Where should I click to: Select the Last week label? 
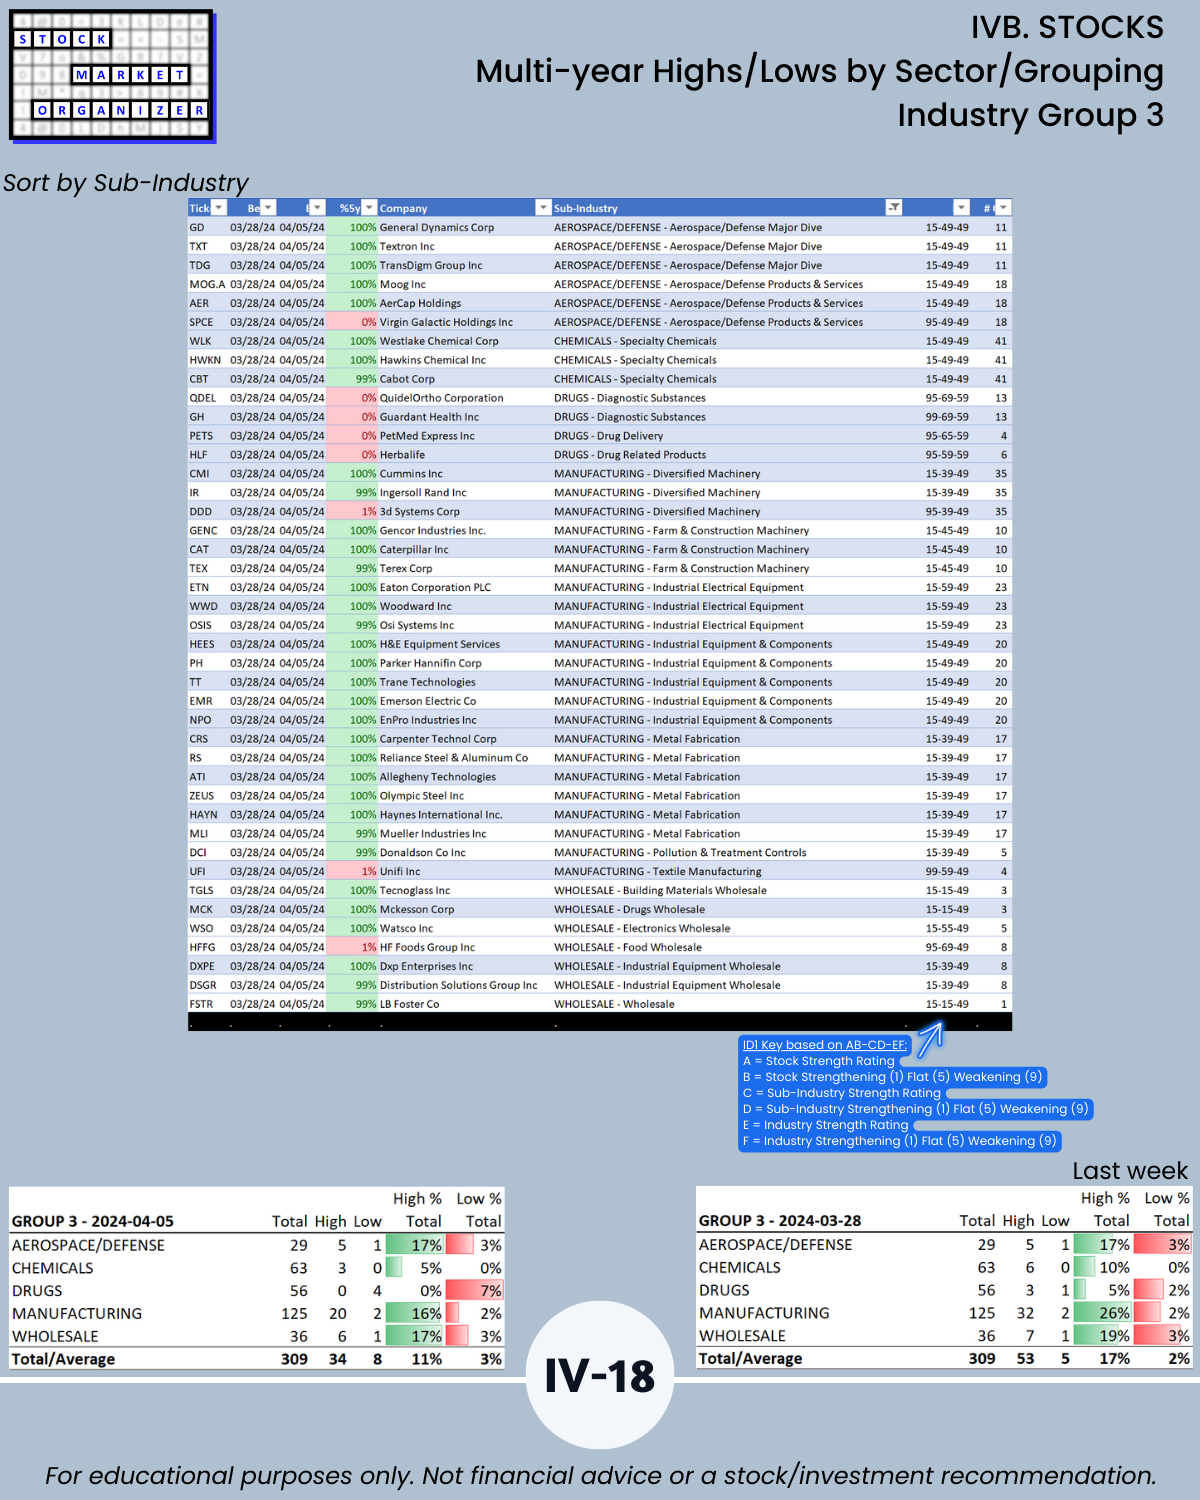pos(1130,1171)
